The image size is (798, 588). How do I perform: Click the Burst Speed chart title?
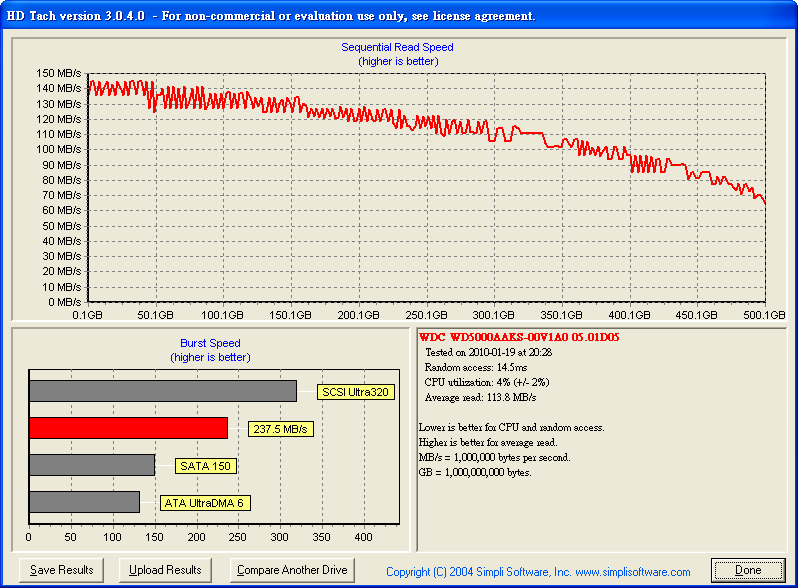pyautogui.click(x=210, y=343)
